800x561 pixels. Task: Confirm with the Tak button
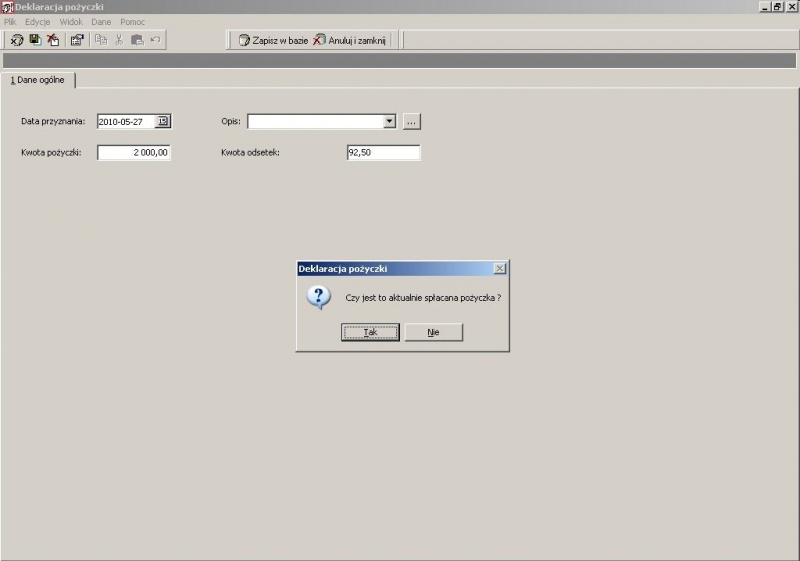370,332
